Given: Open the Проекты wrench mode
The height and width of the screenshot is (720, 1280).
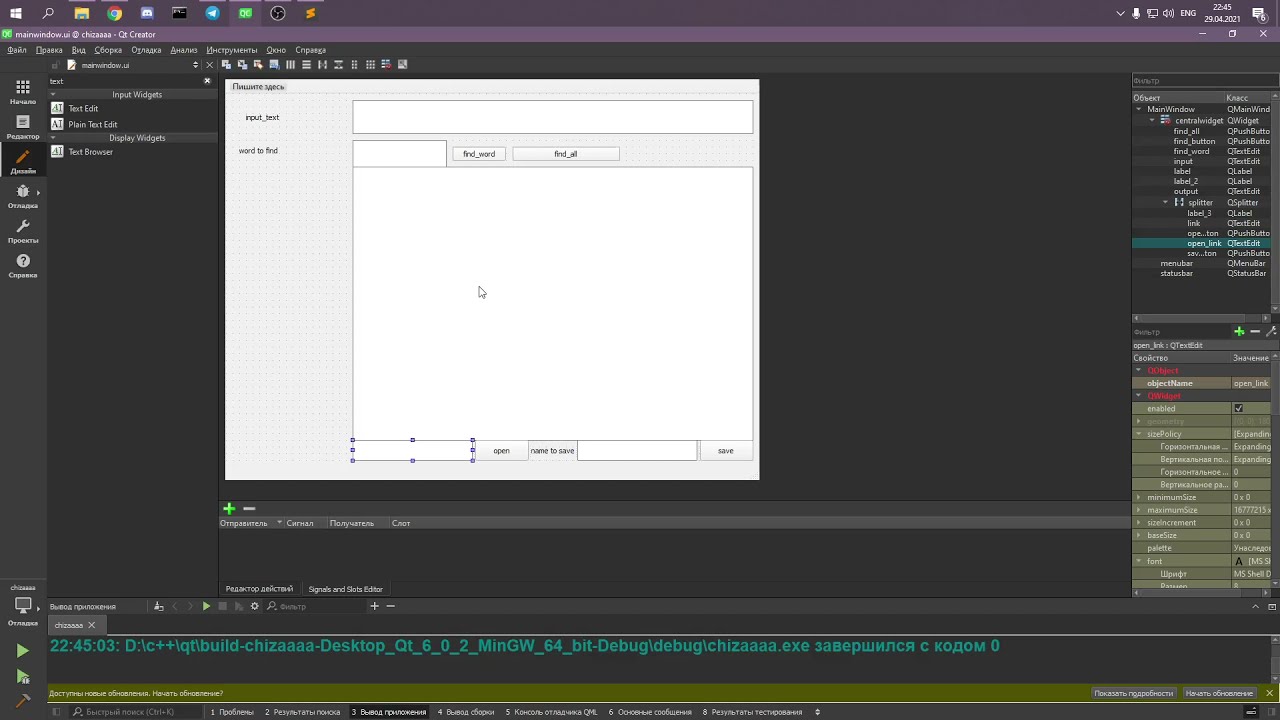Looking at the screenshot, I should pos(22,230).
